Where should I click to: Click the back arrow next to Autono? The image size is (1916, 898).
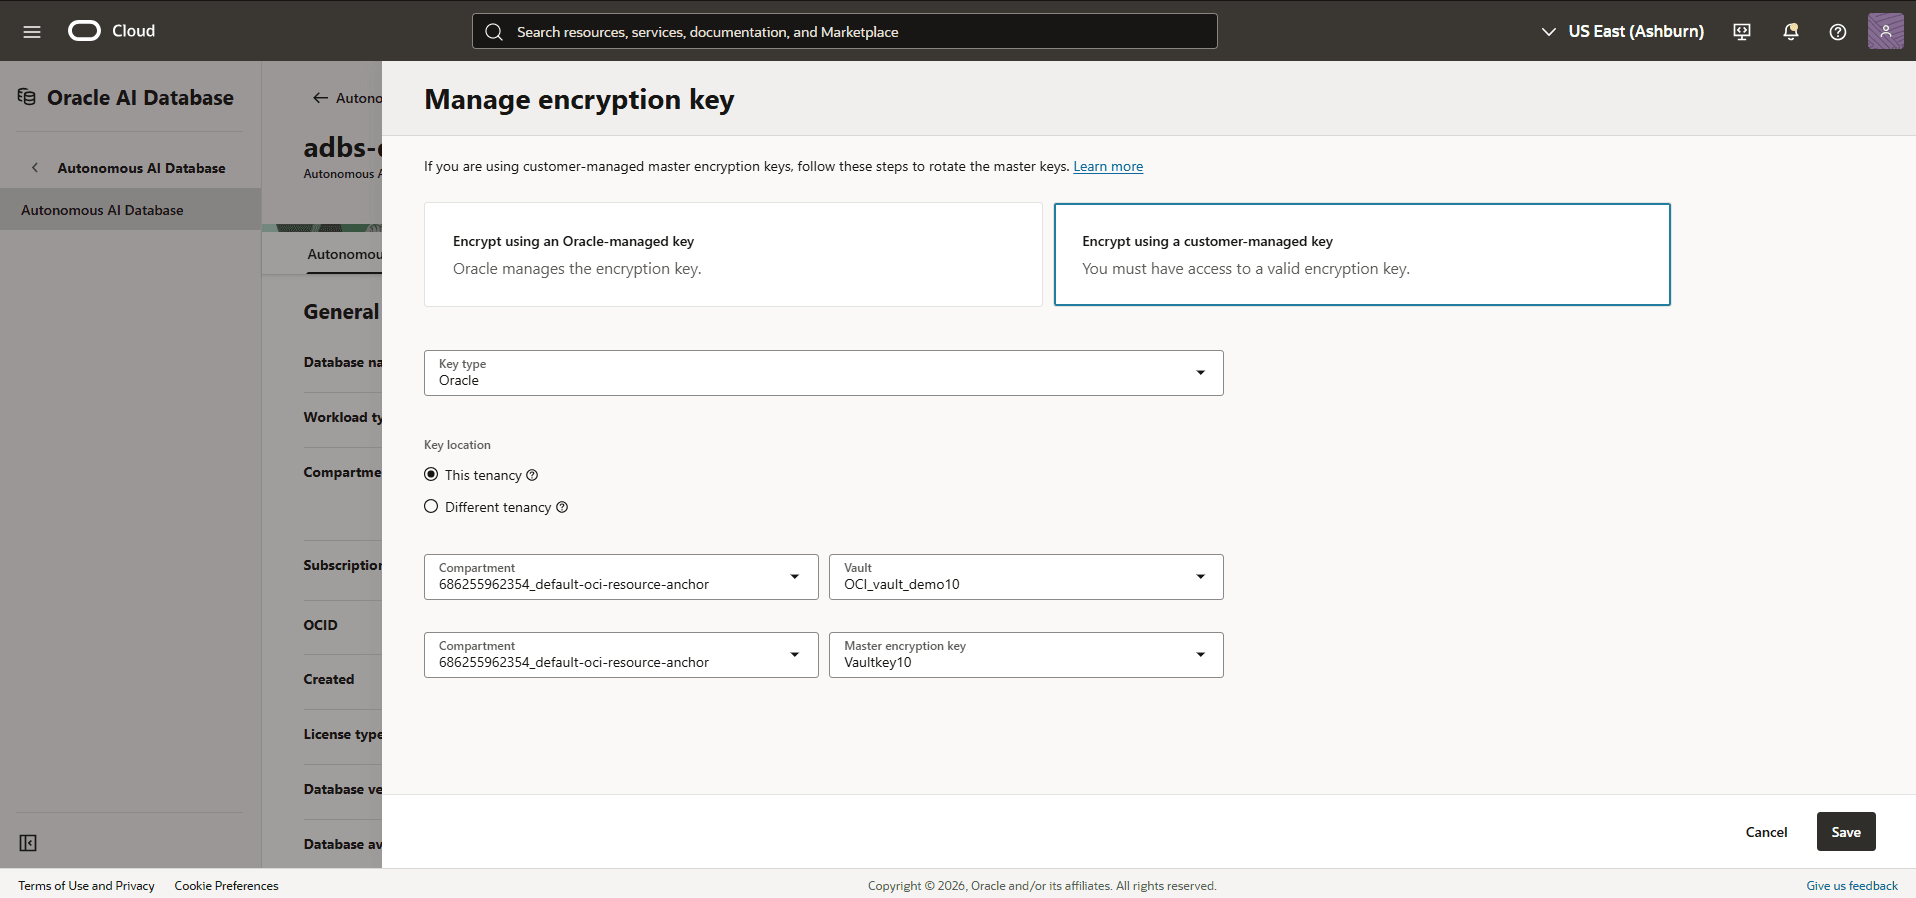coord(320,98)
